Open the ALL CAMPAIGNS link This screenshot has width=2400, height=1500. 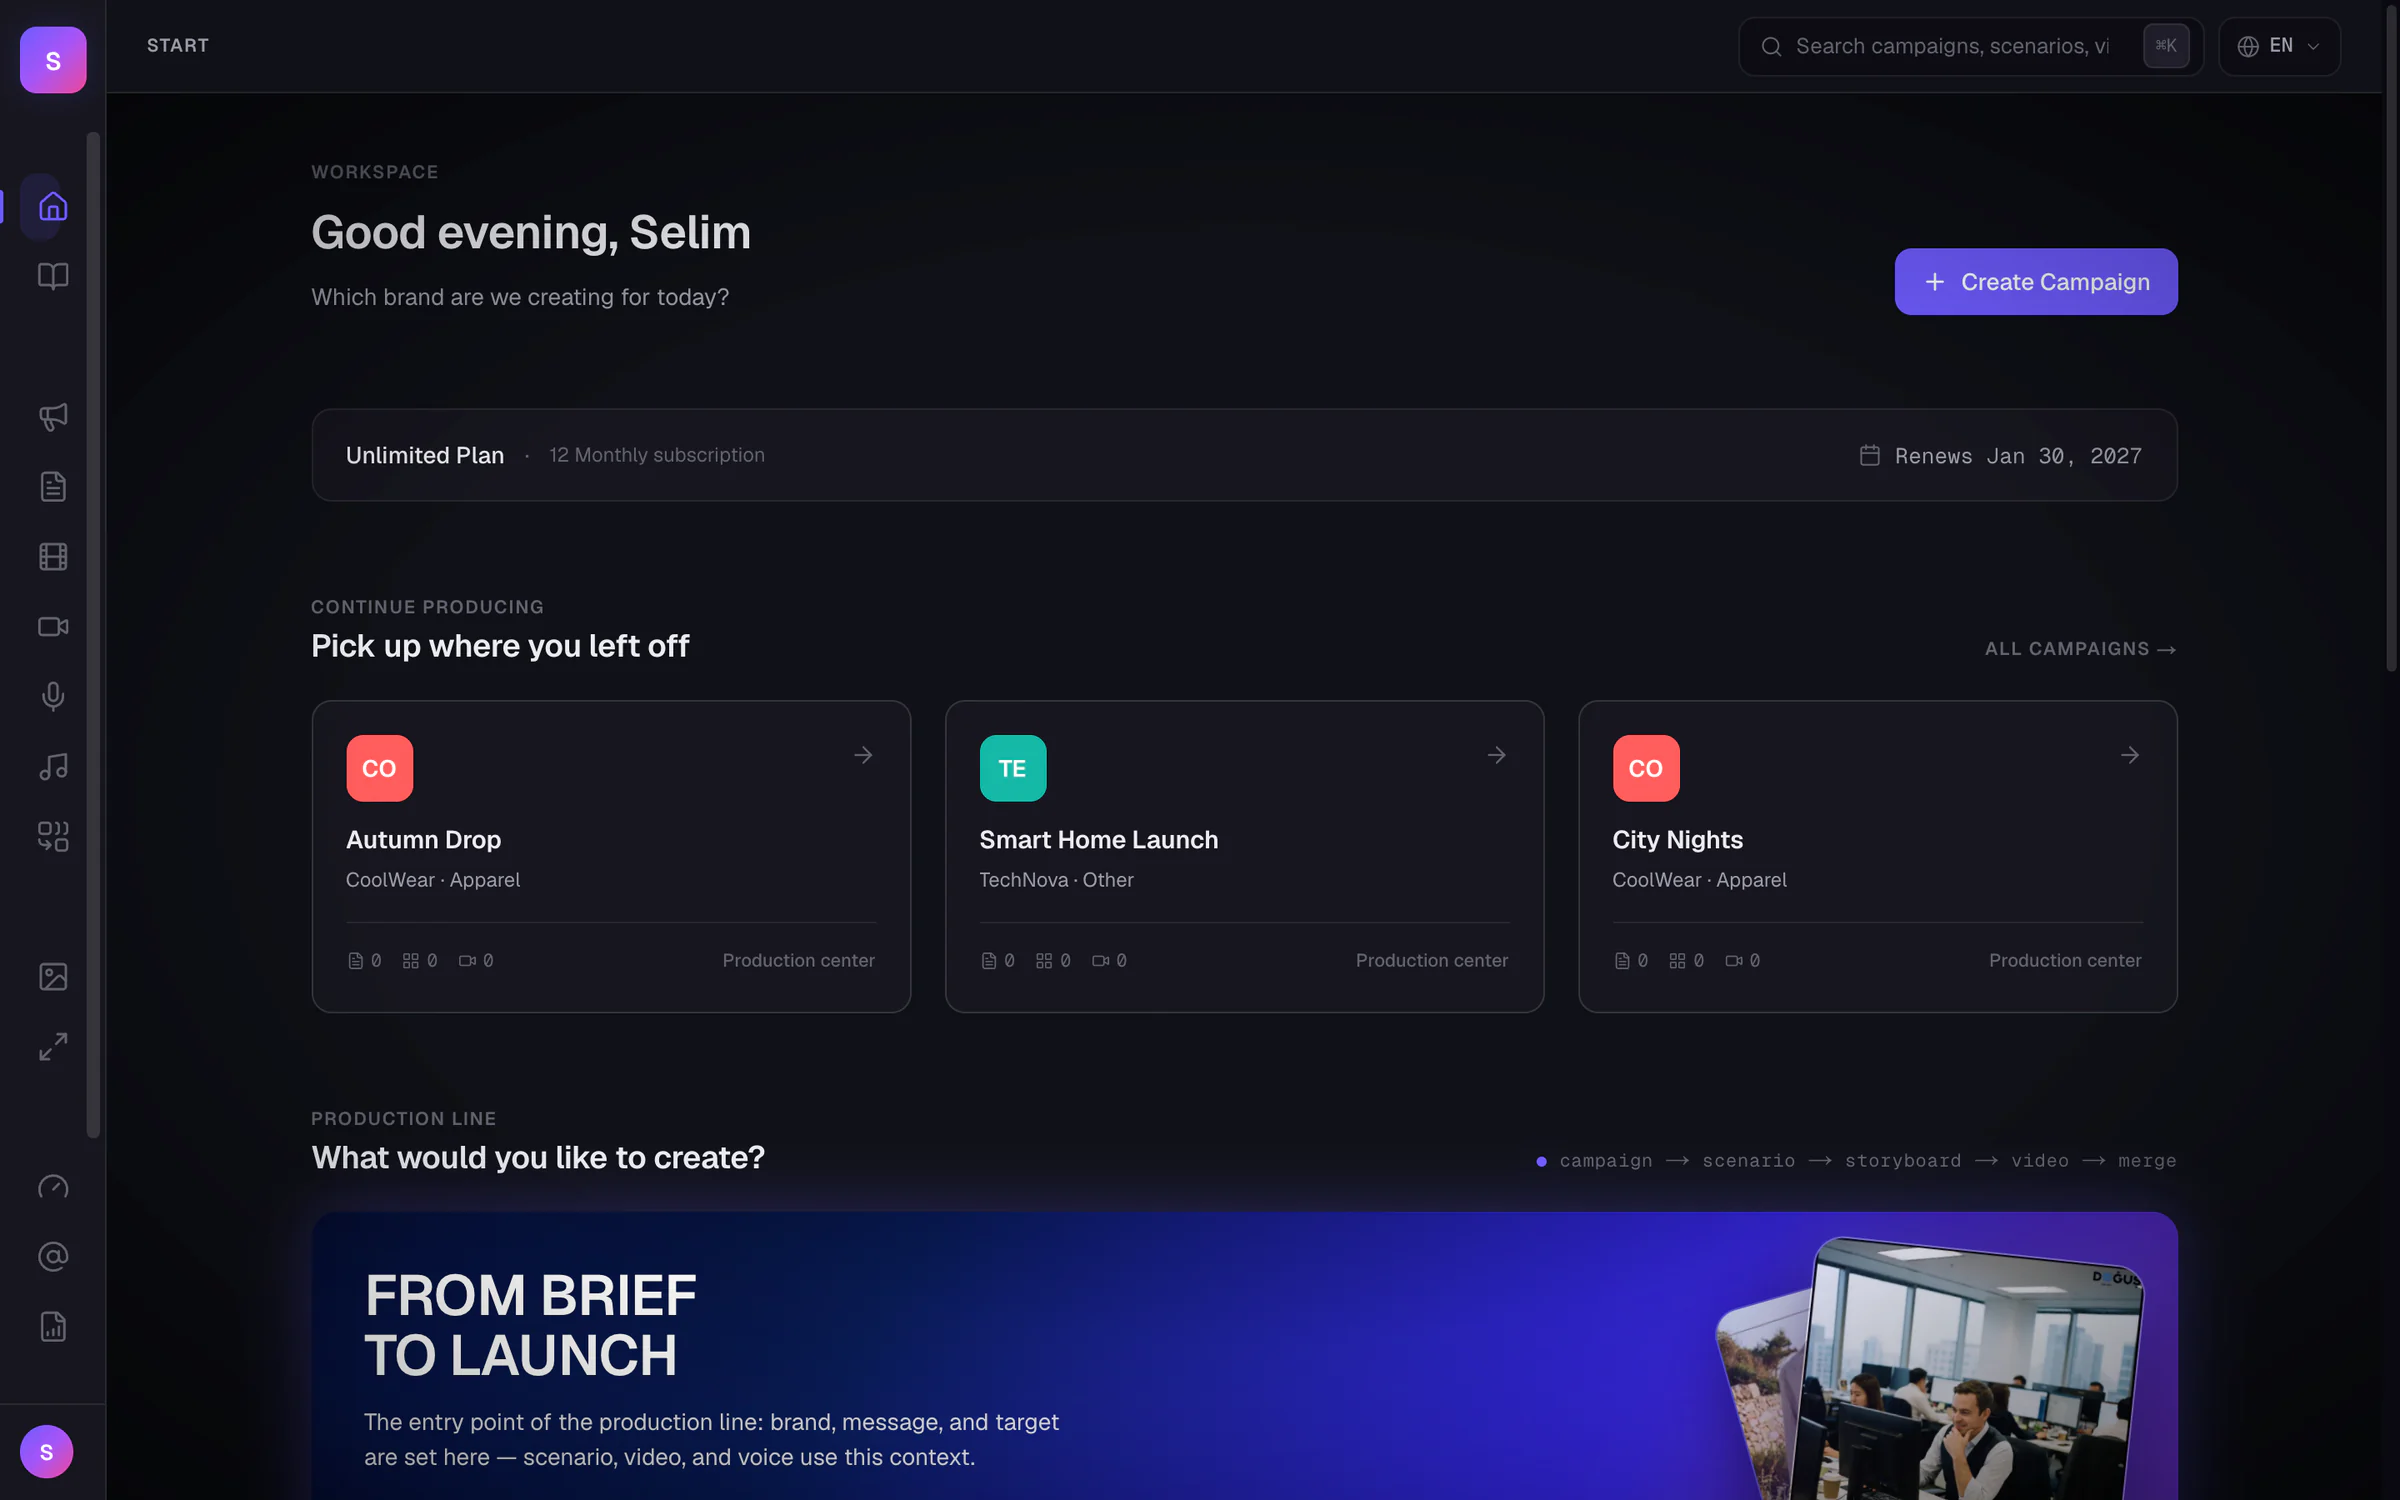(2080, 649)
